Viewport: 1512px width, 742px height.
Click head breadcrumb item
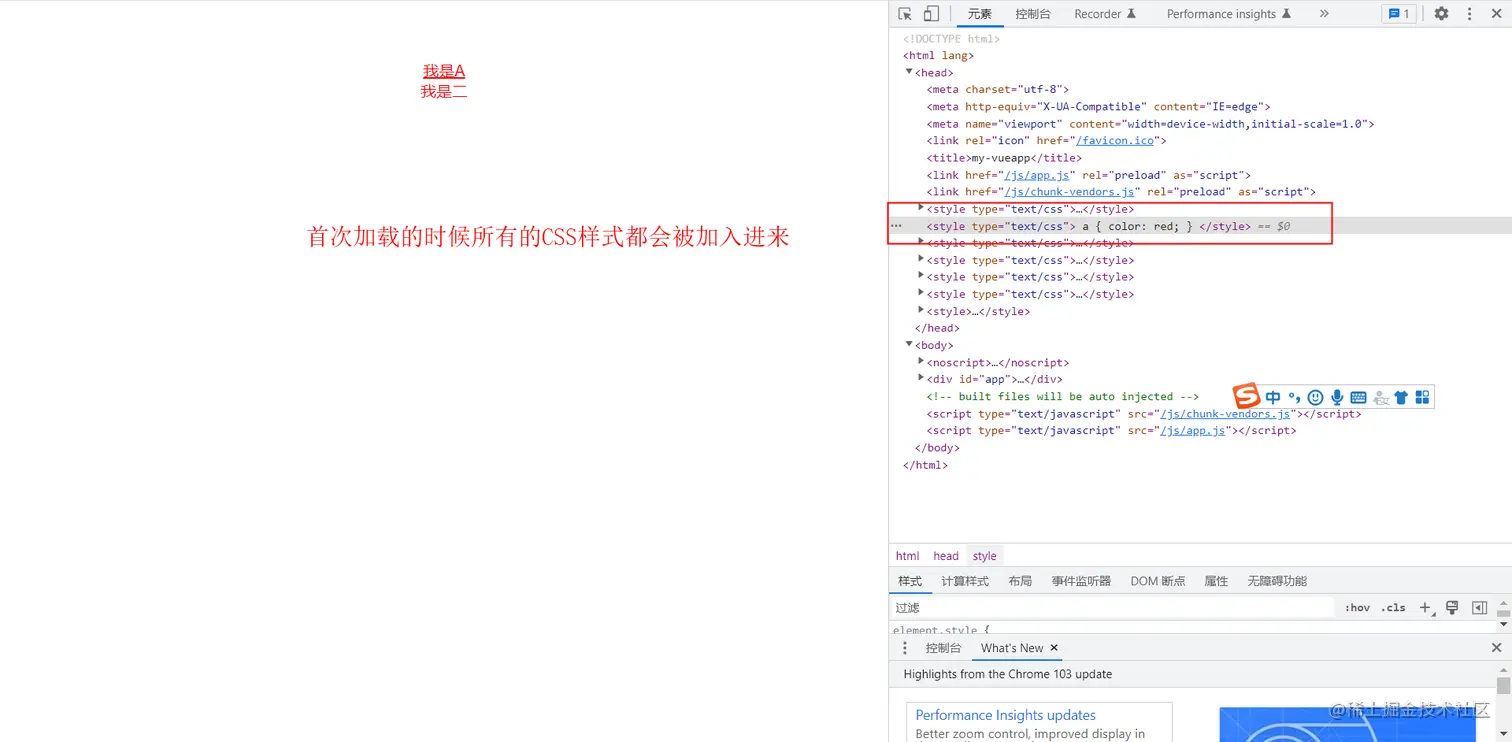946,556
